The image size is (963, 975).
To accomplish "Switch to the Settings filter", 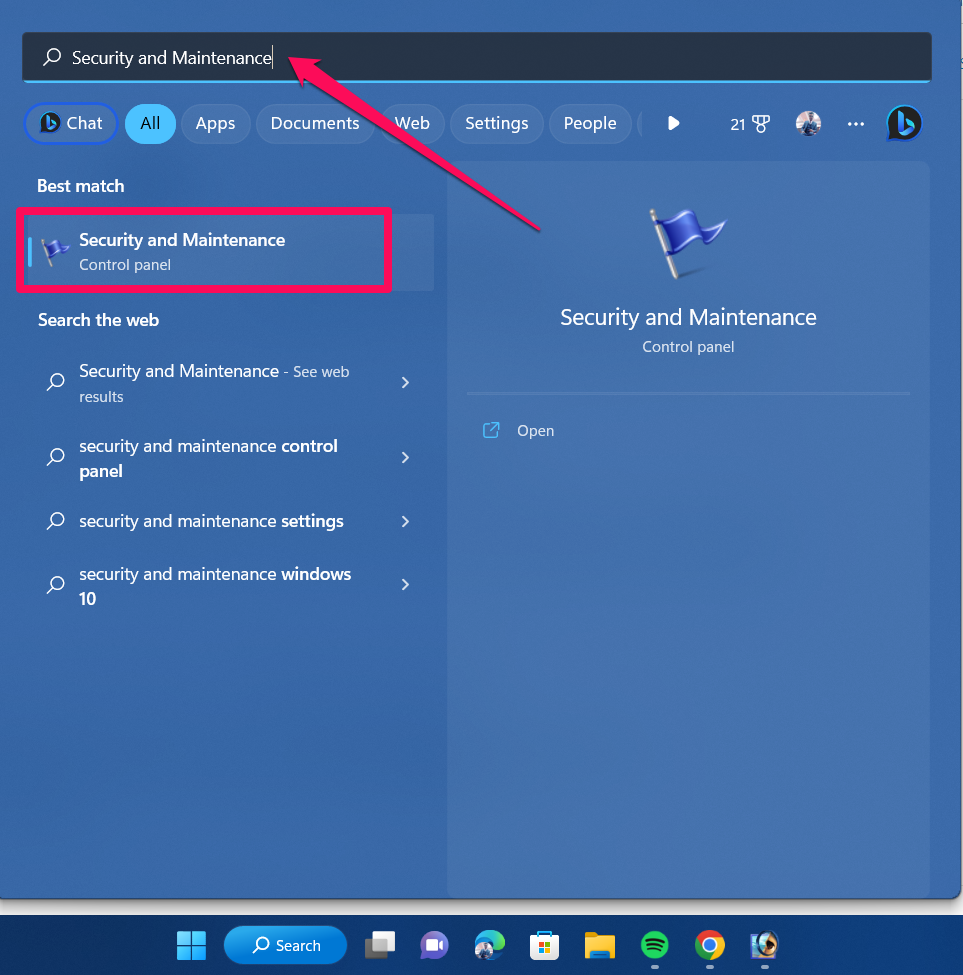I will (496, 123).
